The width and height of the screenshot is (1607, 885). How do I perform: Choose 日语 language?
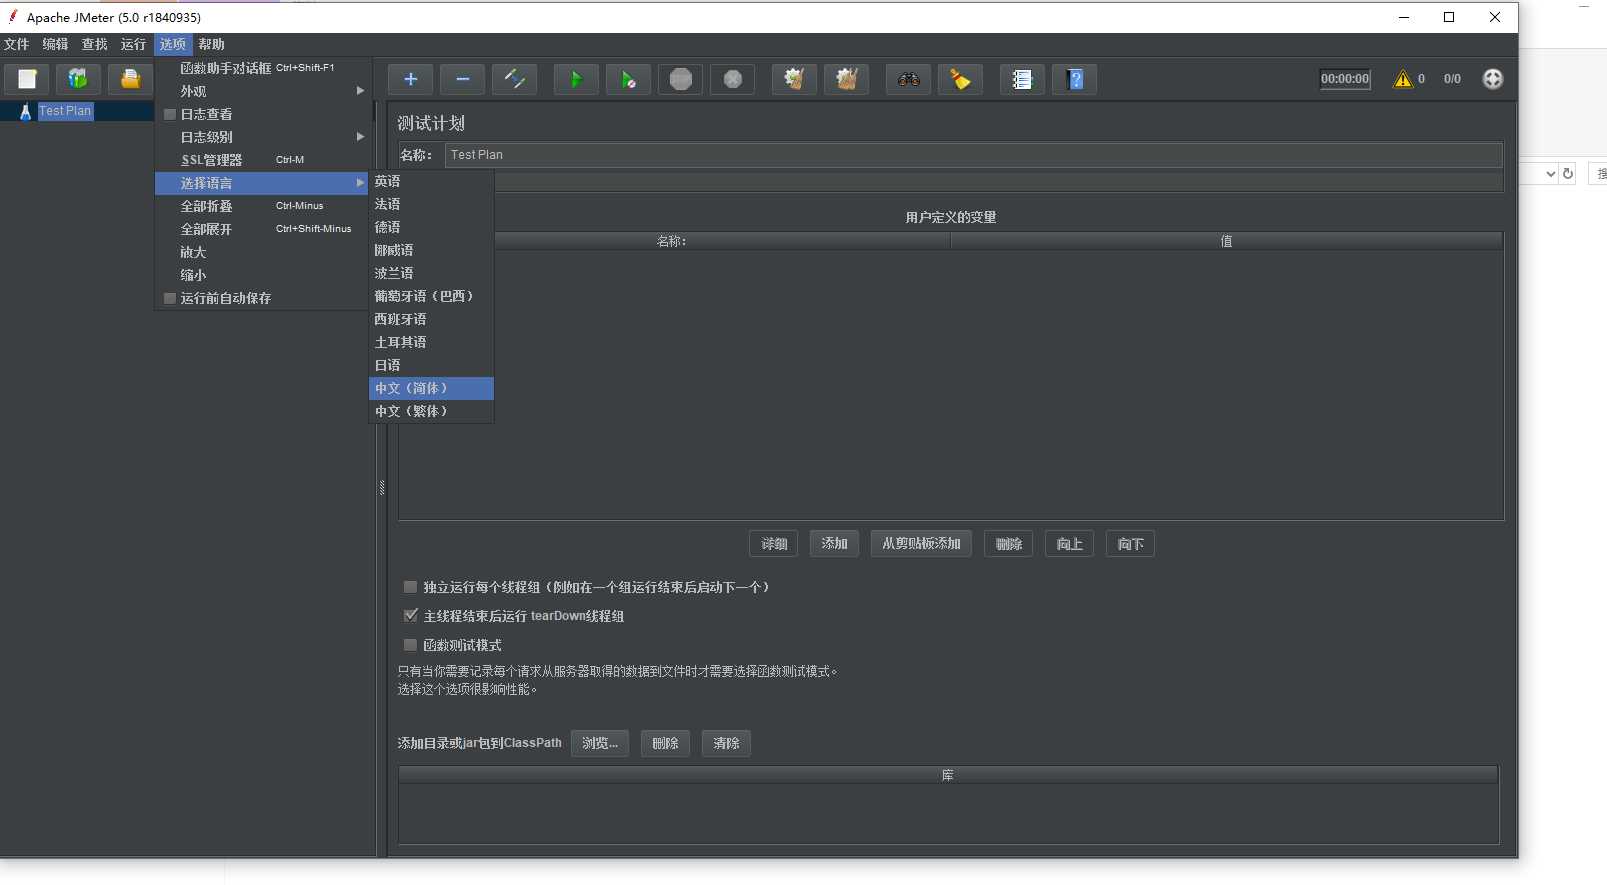431,365
